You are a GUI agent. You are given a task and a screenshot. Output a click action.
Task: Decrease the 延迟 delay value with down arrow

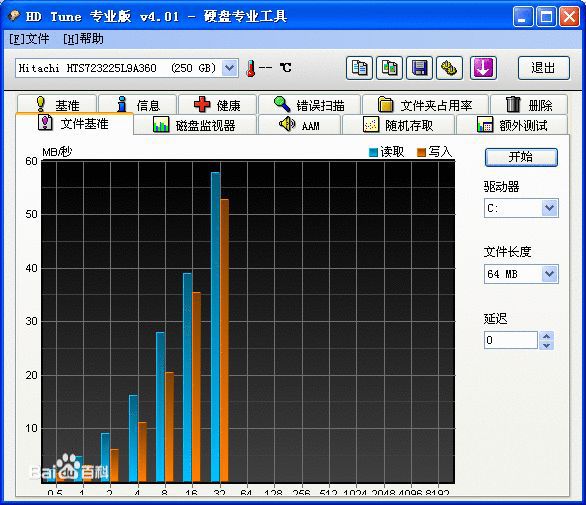pos(546,345)
